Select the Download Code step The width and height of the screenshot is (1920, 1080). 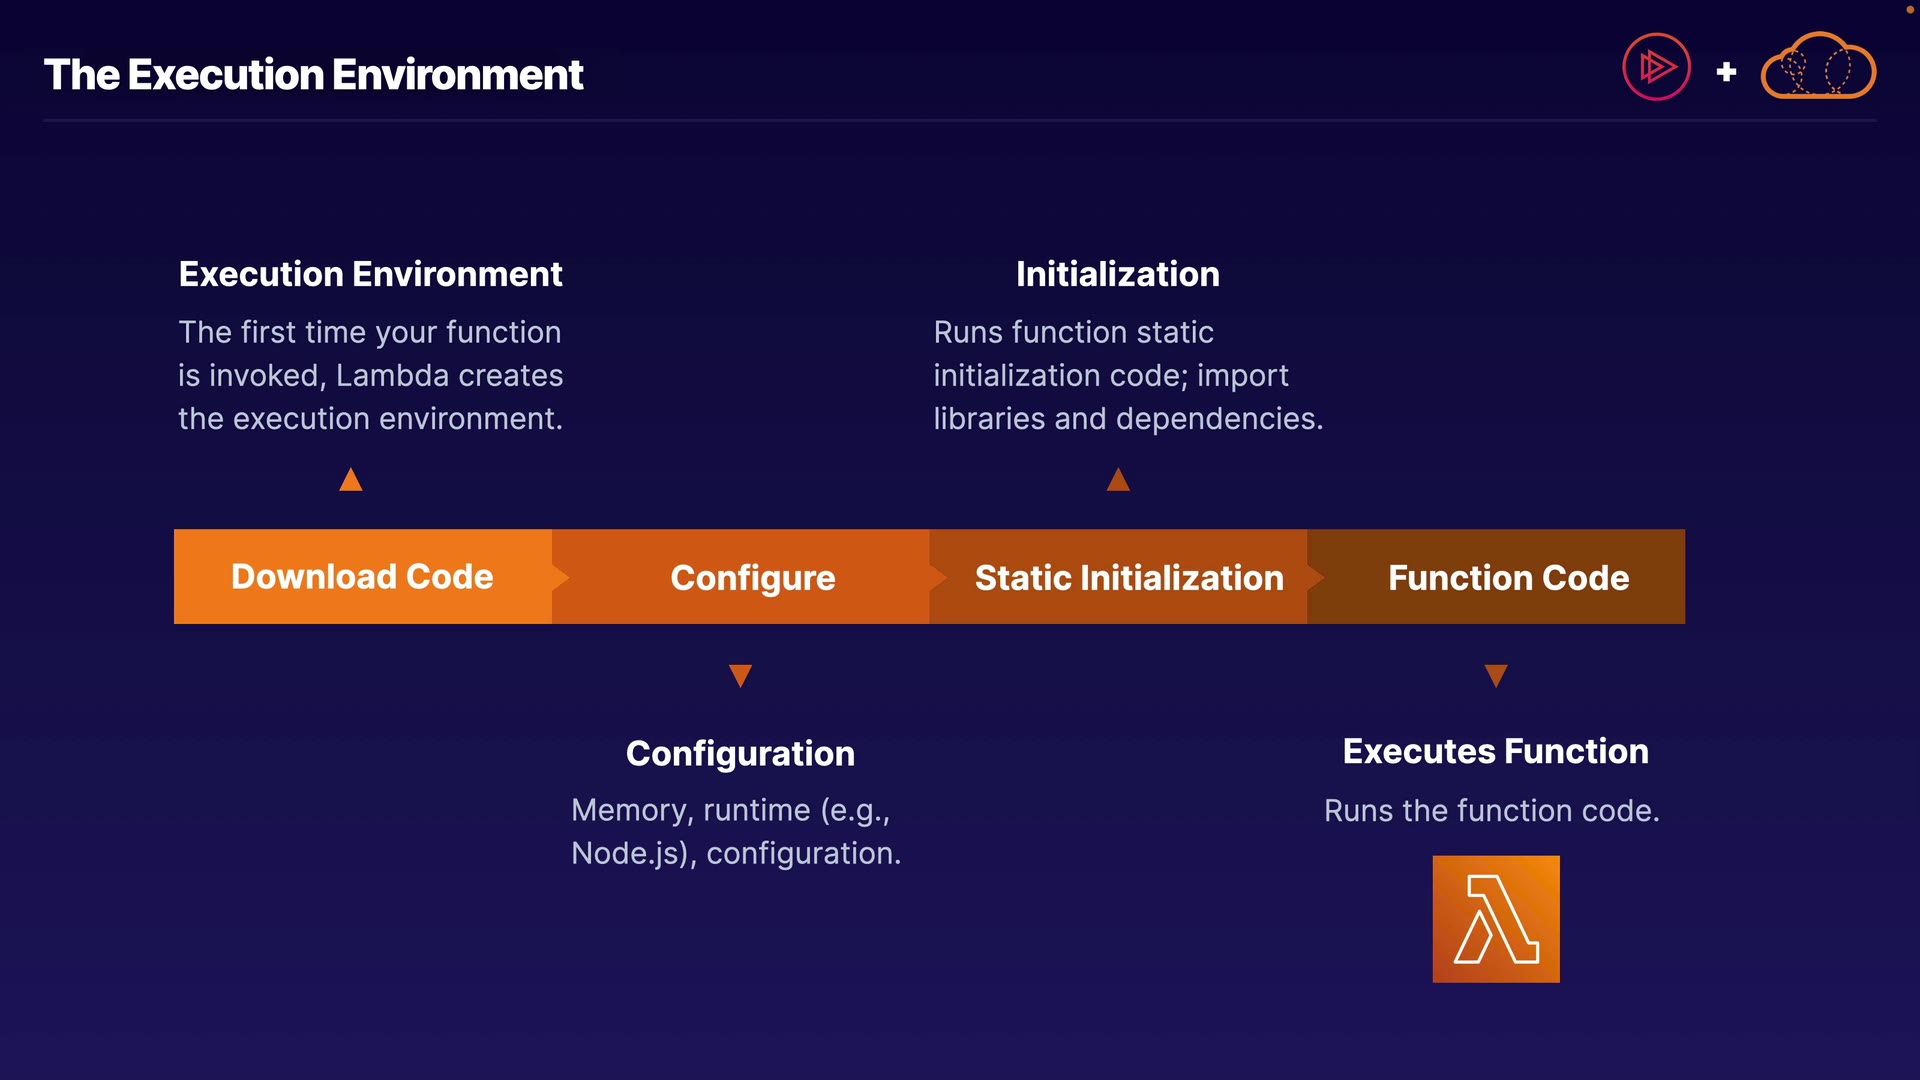[362, 577]
